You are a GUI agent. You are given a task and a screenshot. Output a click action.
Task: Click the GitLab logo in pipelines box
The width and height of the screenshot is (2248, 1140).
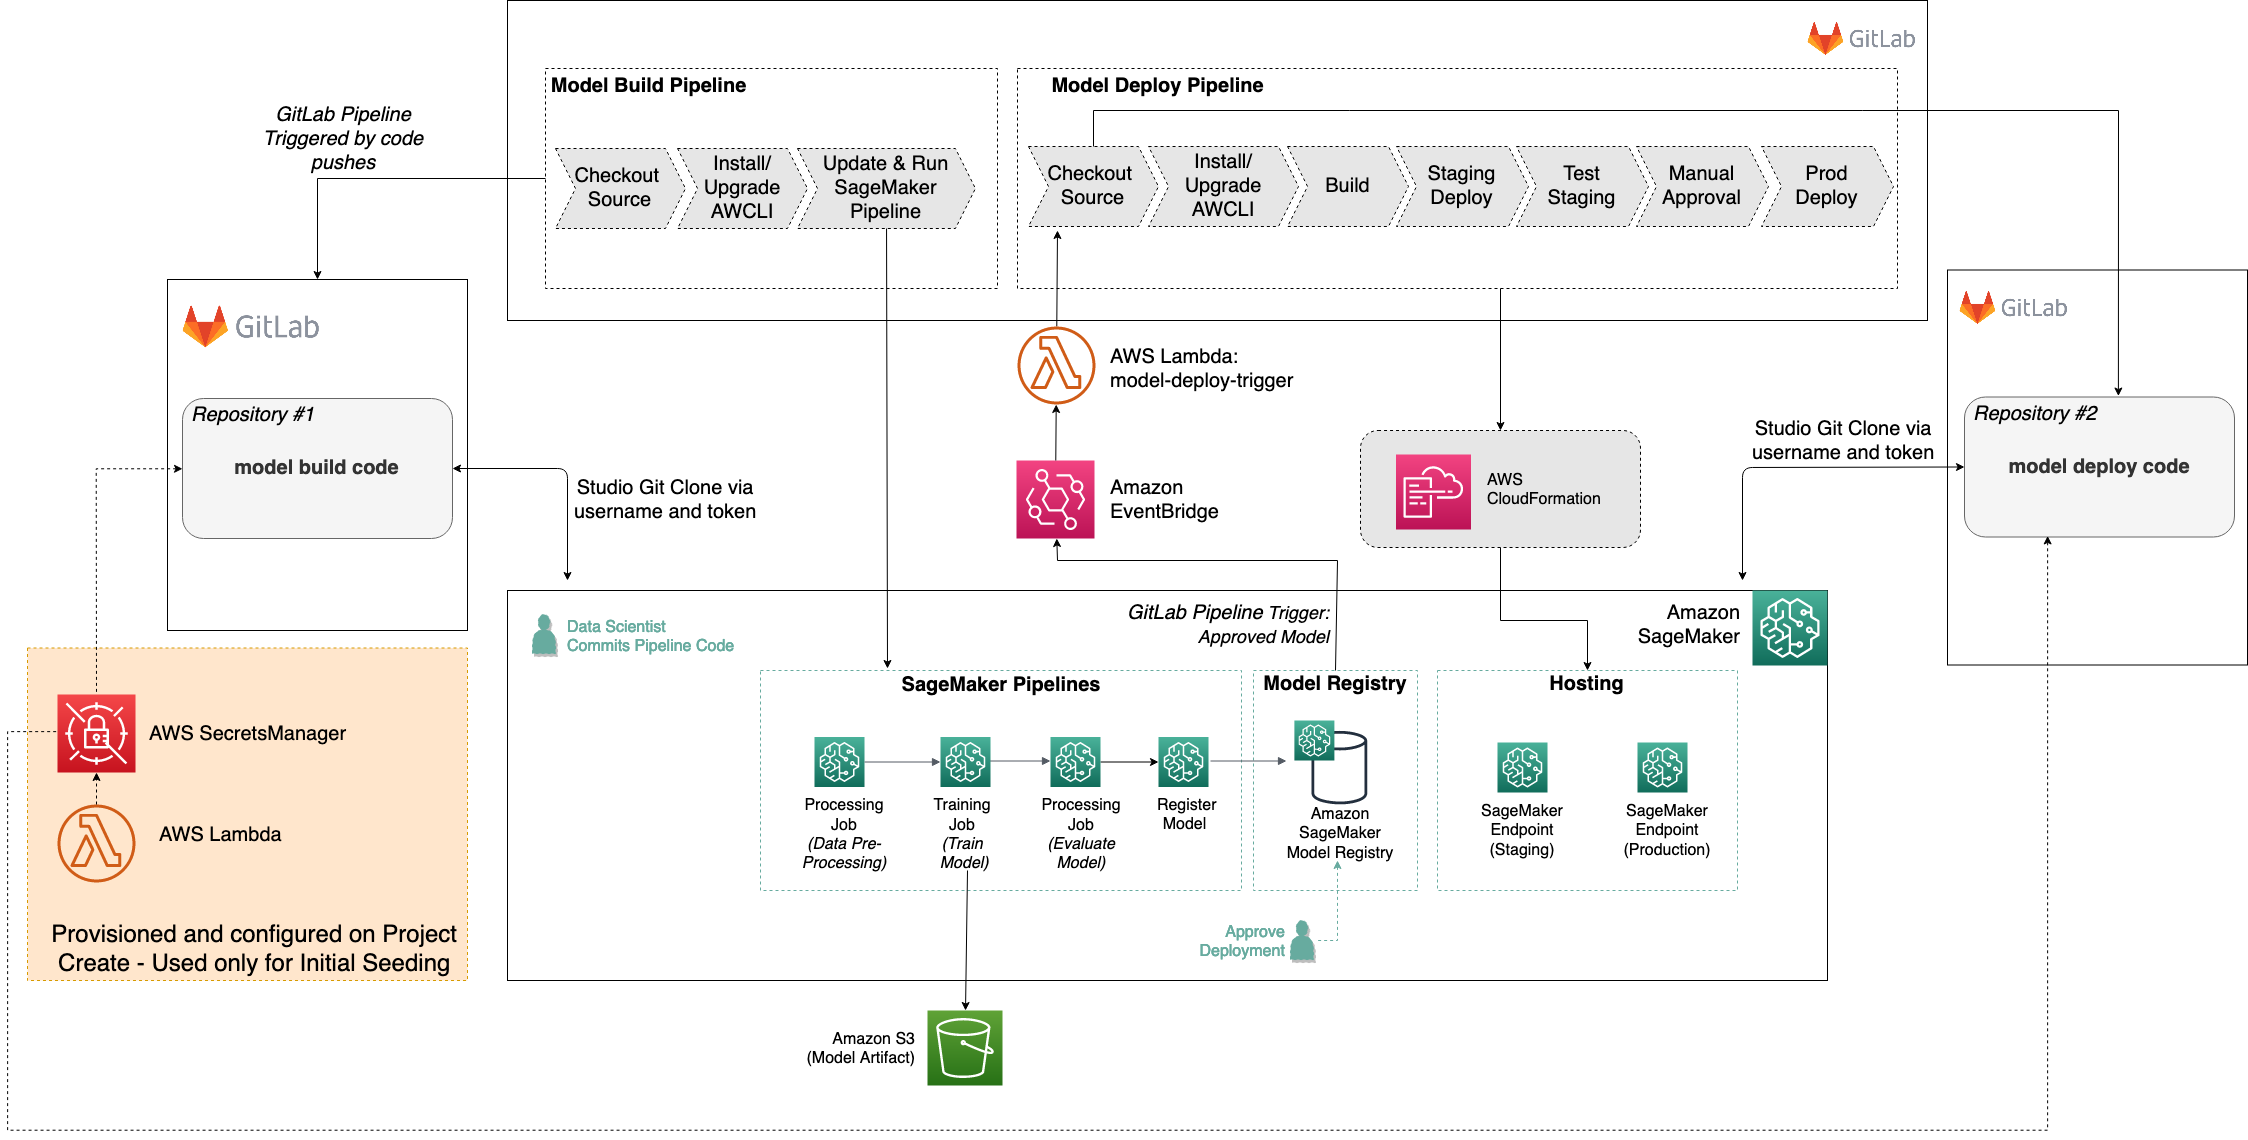[1861, 39]
